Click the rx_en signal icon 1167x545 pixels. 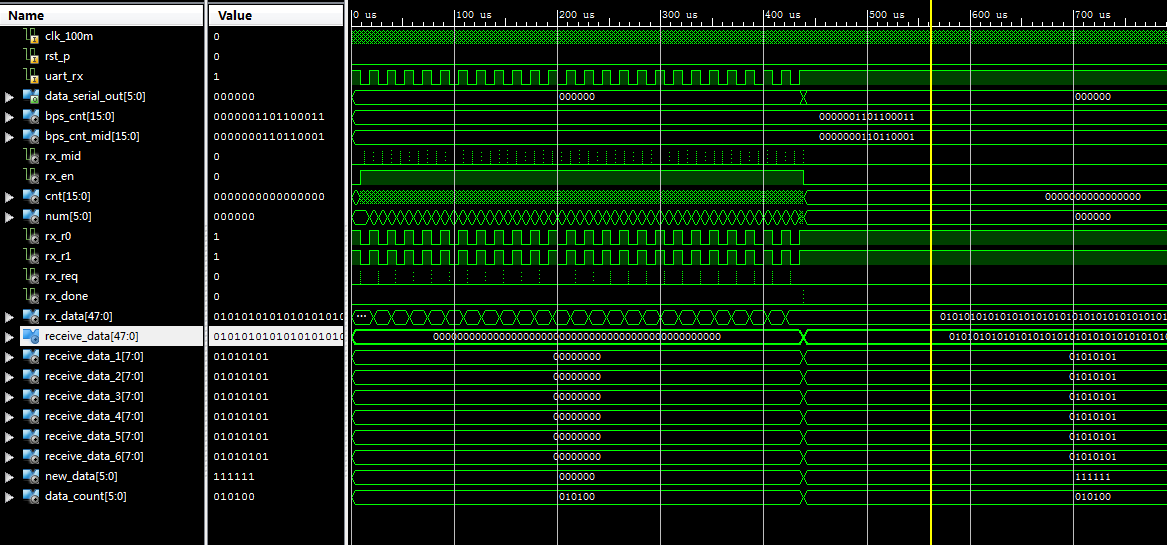click(x=31, y=176)
